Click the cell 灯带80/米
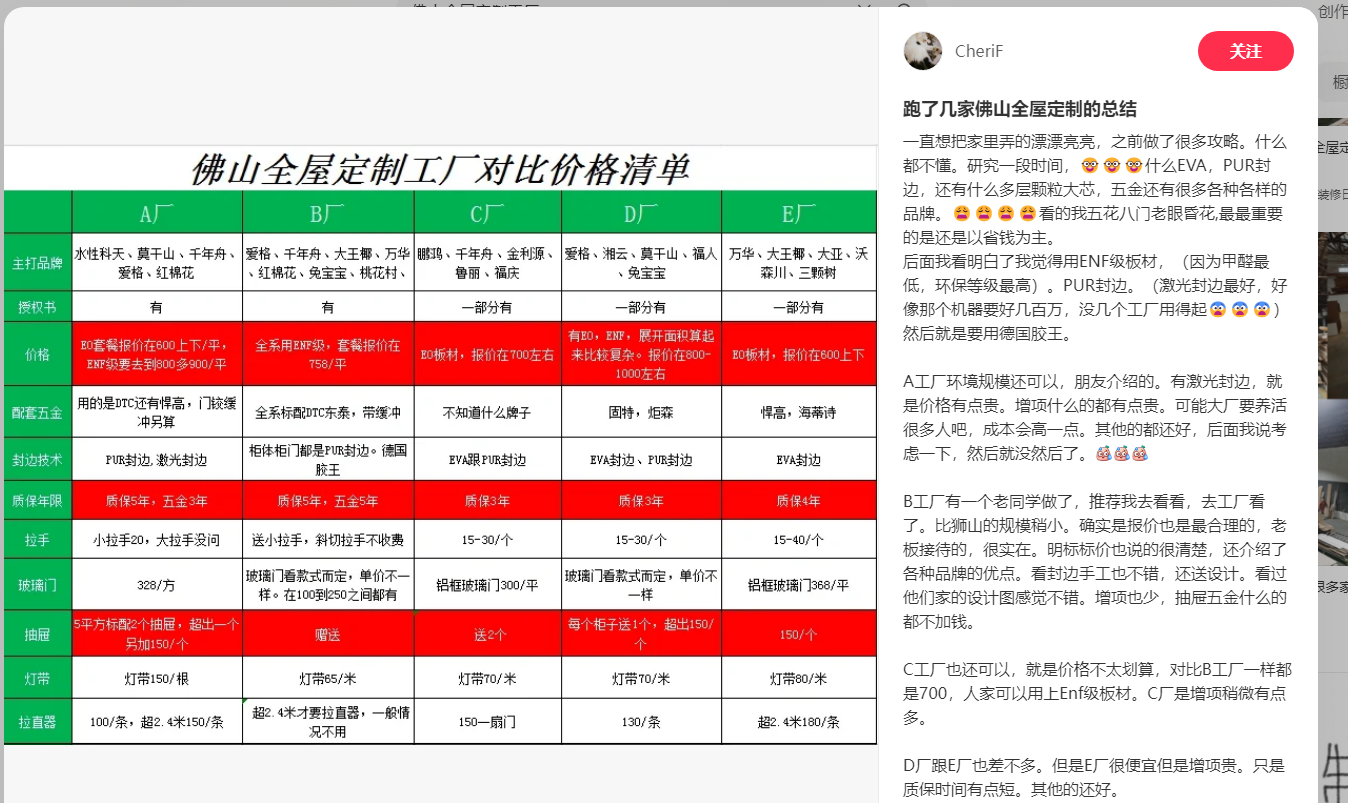 (x=799, y=678)
